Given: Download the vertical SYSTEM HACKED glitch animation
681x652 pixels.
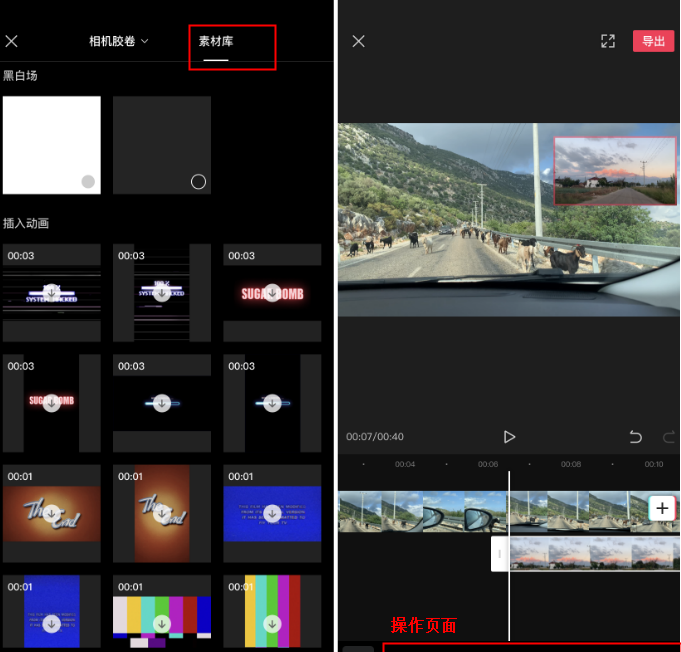Looking at the screenshot, I should (x=162, y=293).
